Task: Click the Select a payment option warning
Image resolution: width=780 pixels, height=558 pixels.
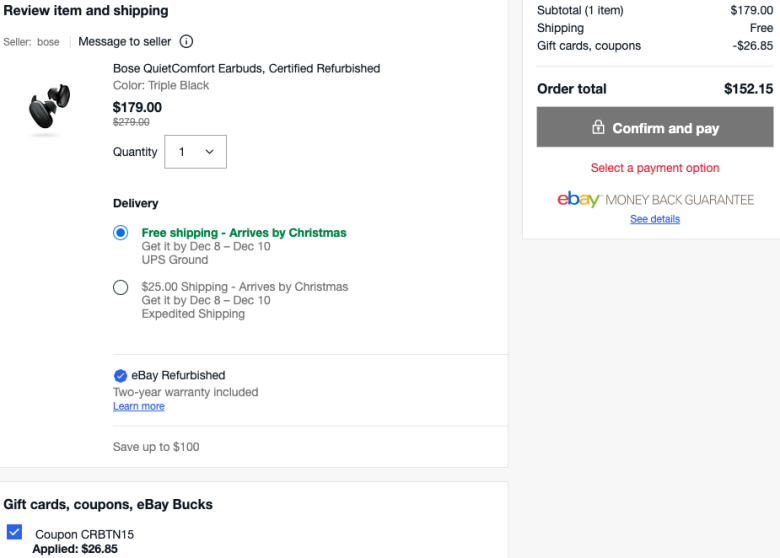Action: pos(655,168)
